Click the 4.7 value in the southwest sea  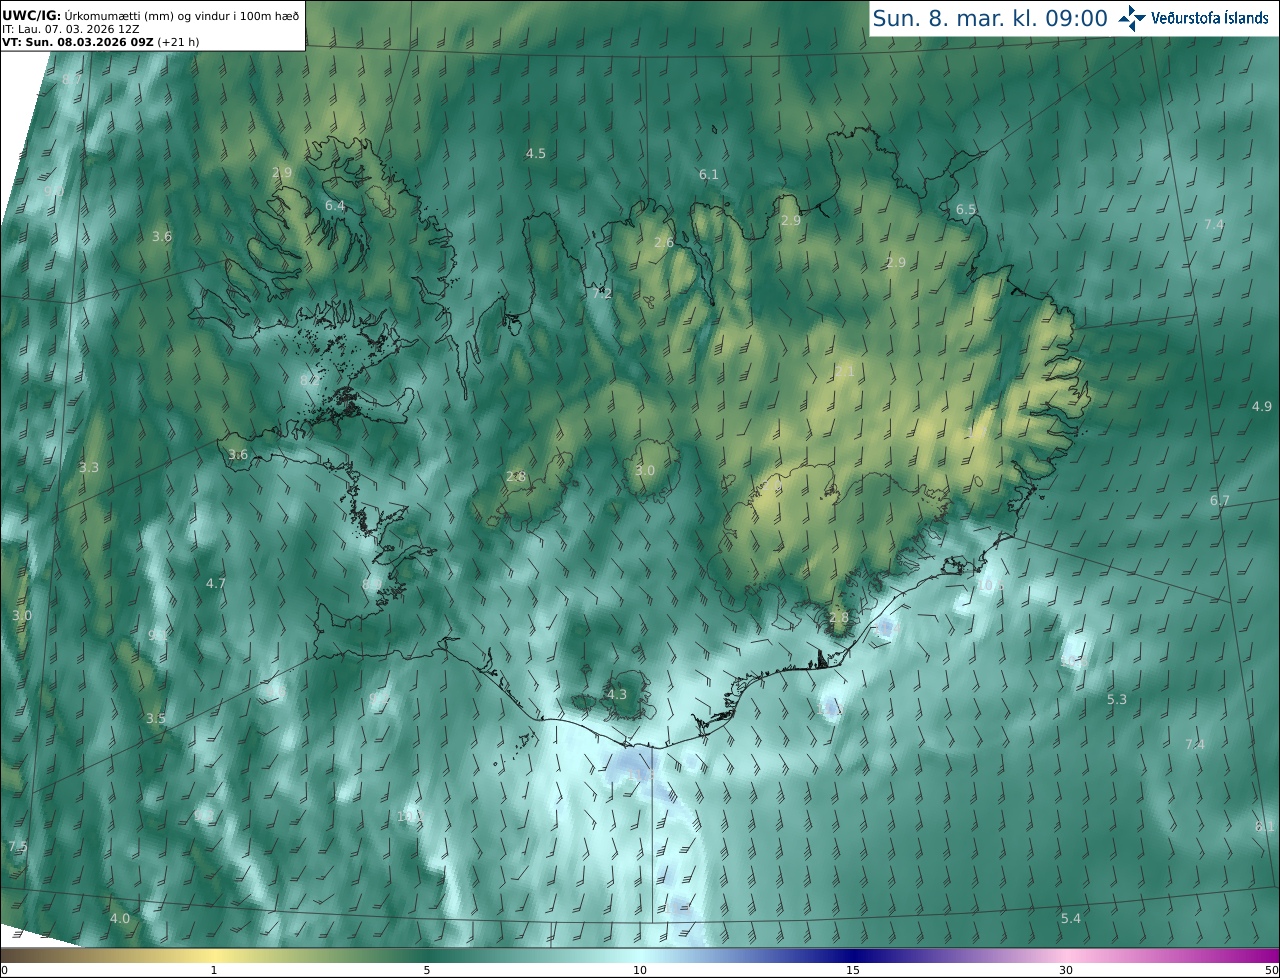216,583
